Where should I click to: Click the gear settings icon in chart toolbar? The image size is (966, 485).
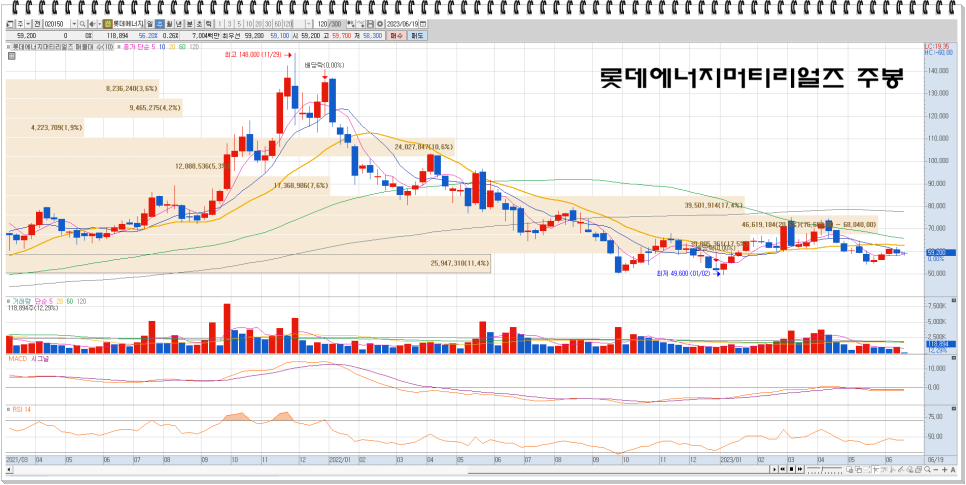pos(380,24)
